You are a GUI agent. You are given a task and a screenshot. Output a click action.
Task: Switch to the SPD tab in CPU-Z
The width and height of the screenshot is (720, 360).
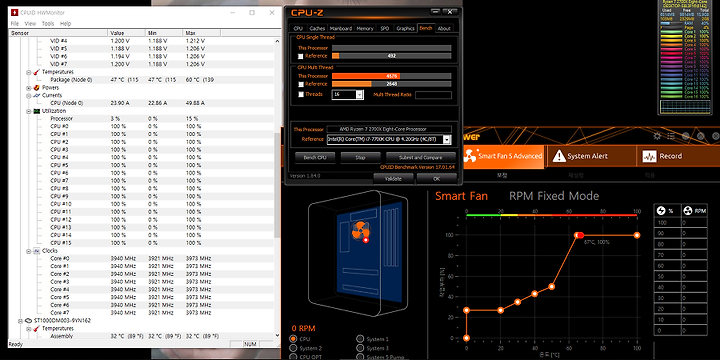(x=384, y=28)
